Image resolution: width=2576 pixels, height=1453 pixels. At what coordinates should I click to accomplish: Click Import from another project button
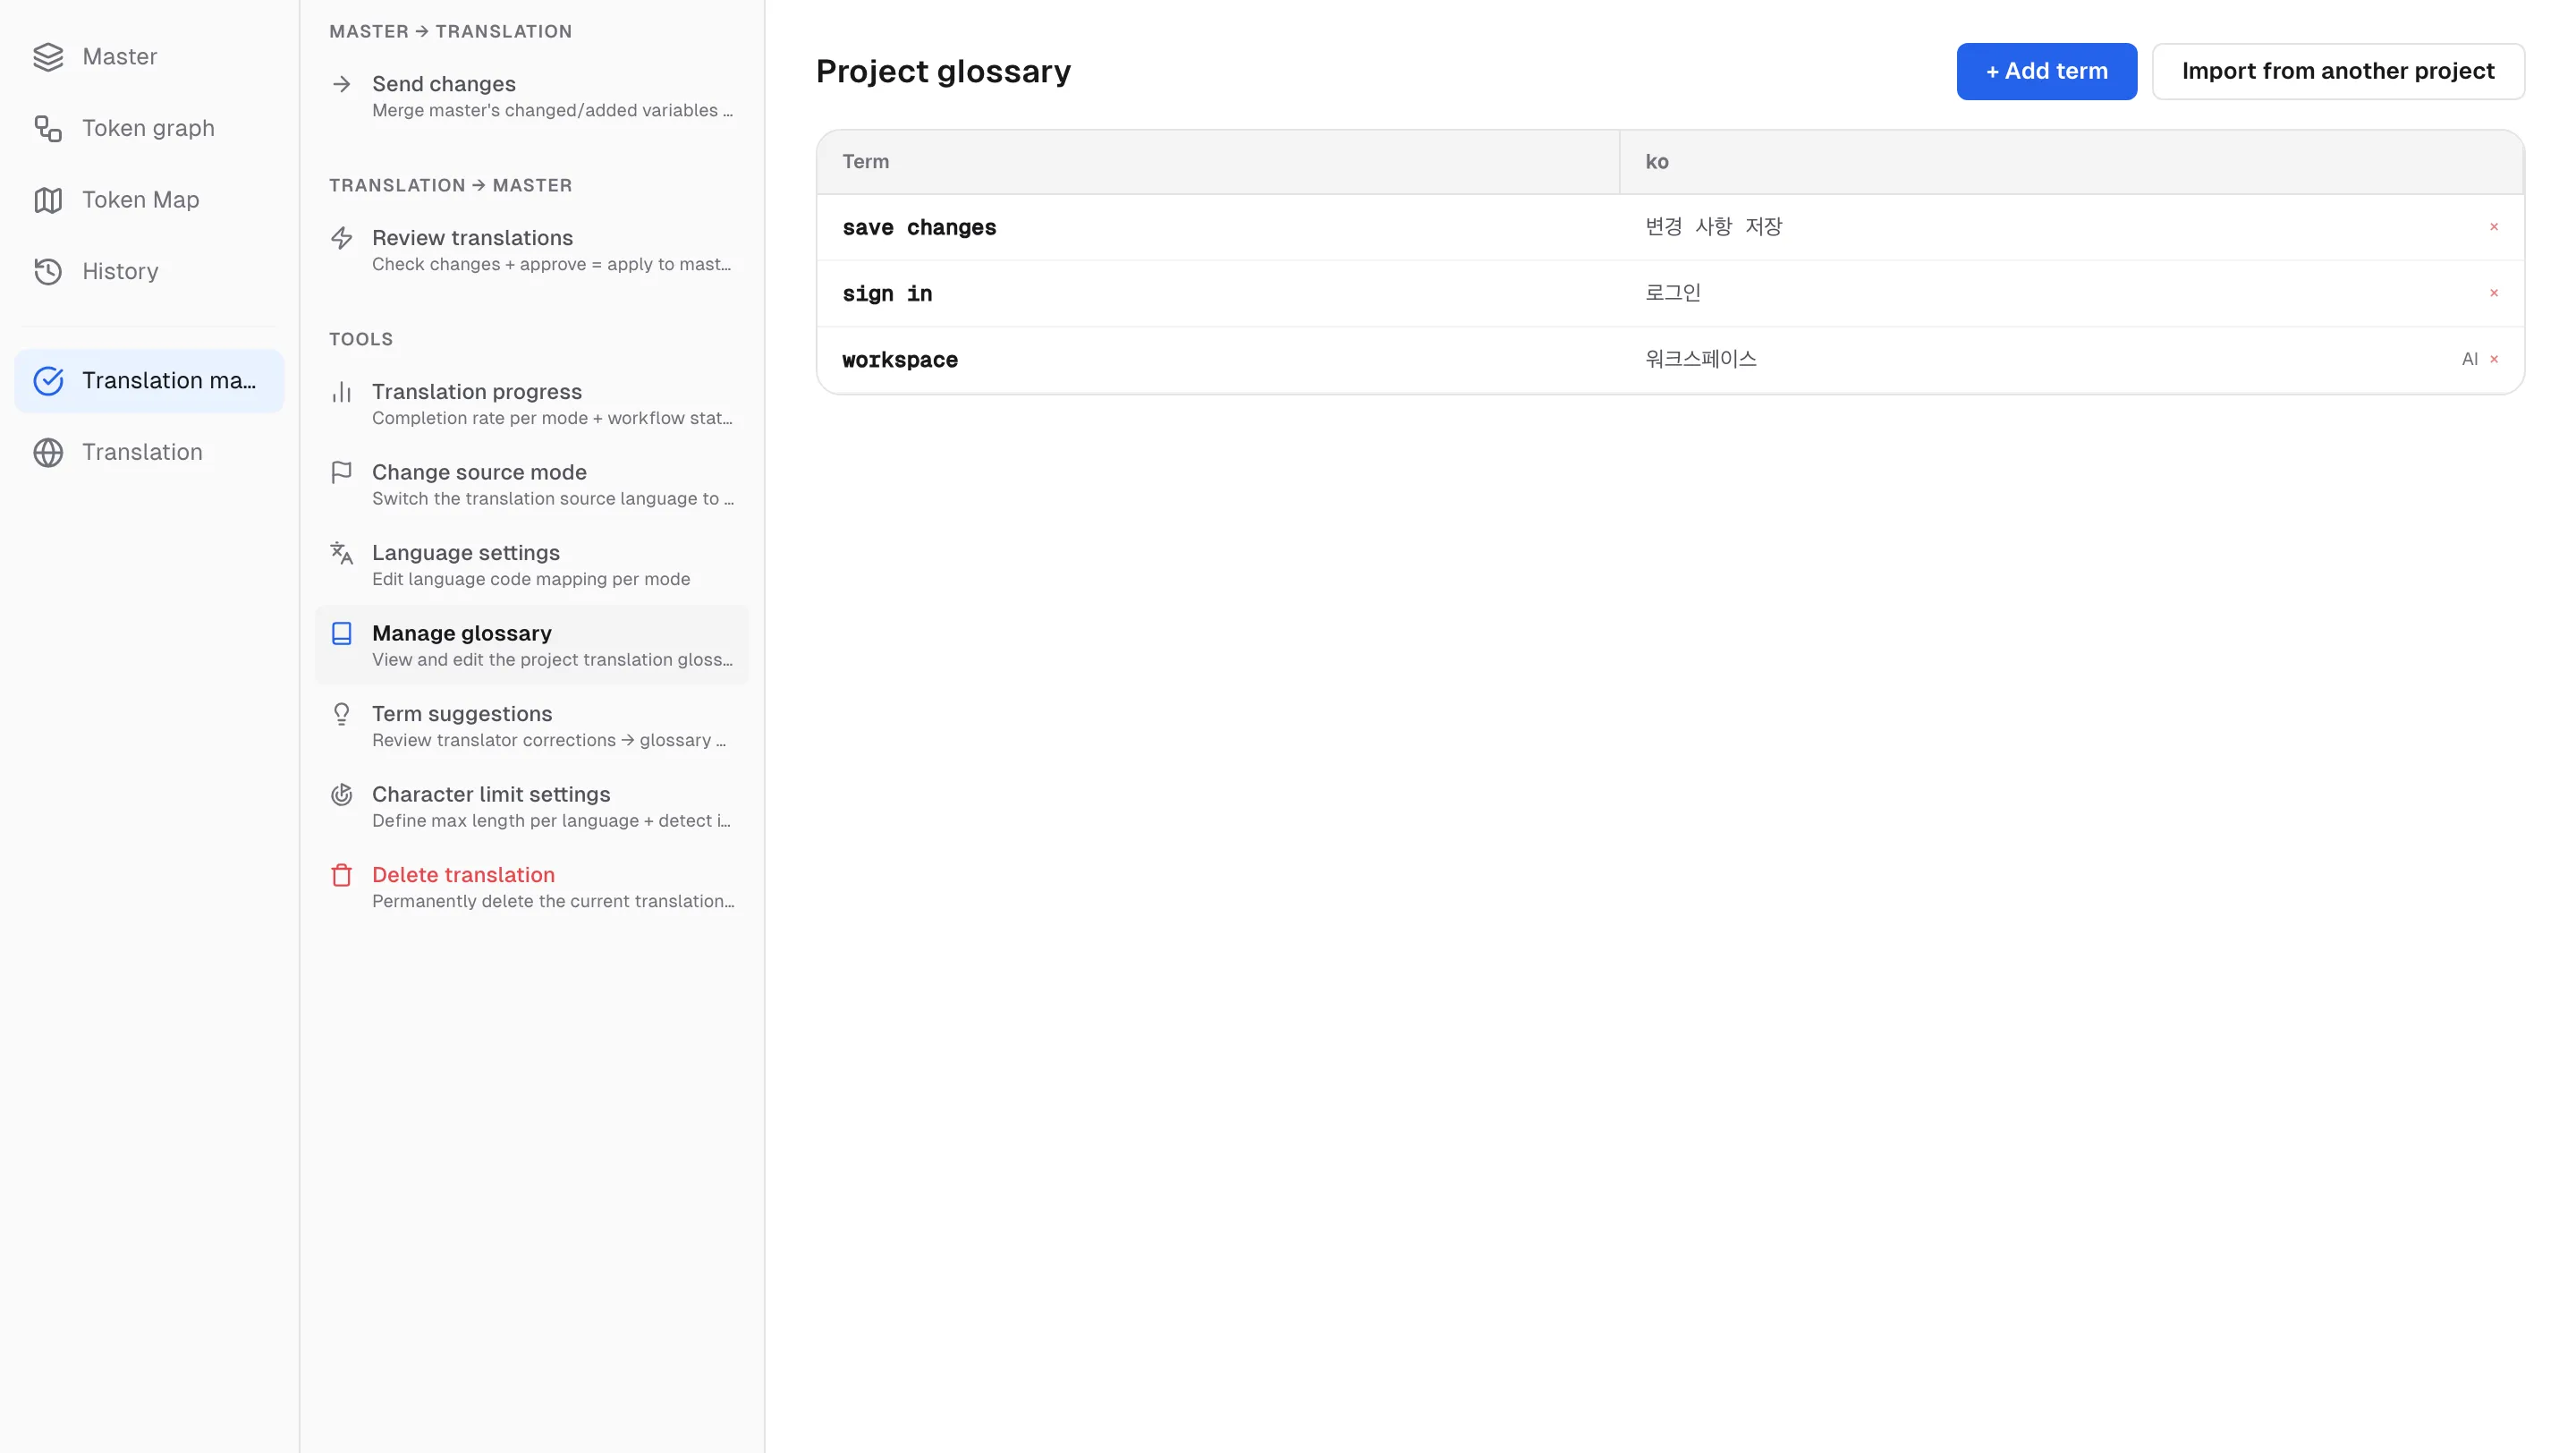(2338, 71)
